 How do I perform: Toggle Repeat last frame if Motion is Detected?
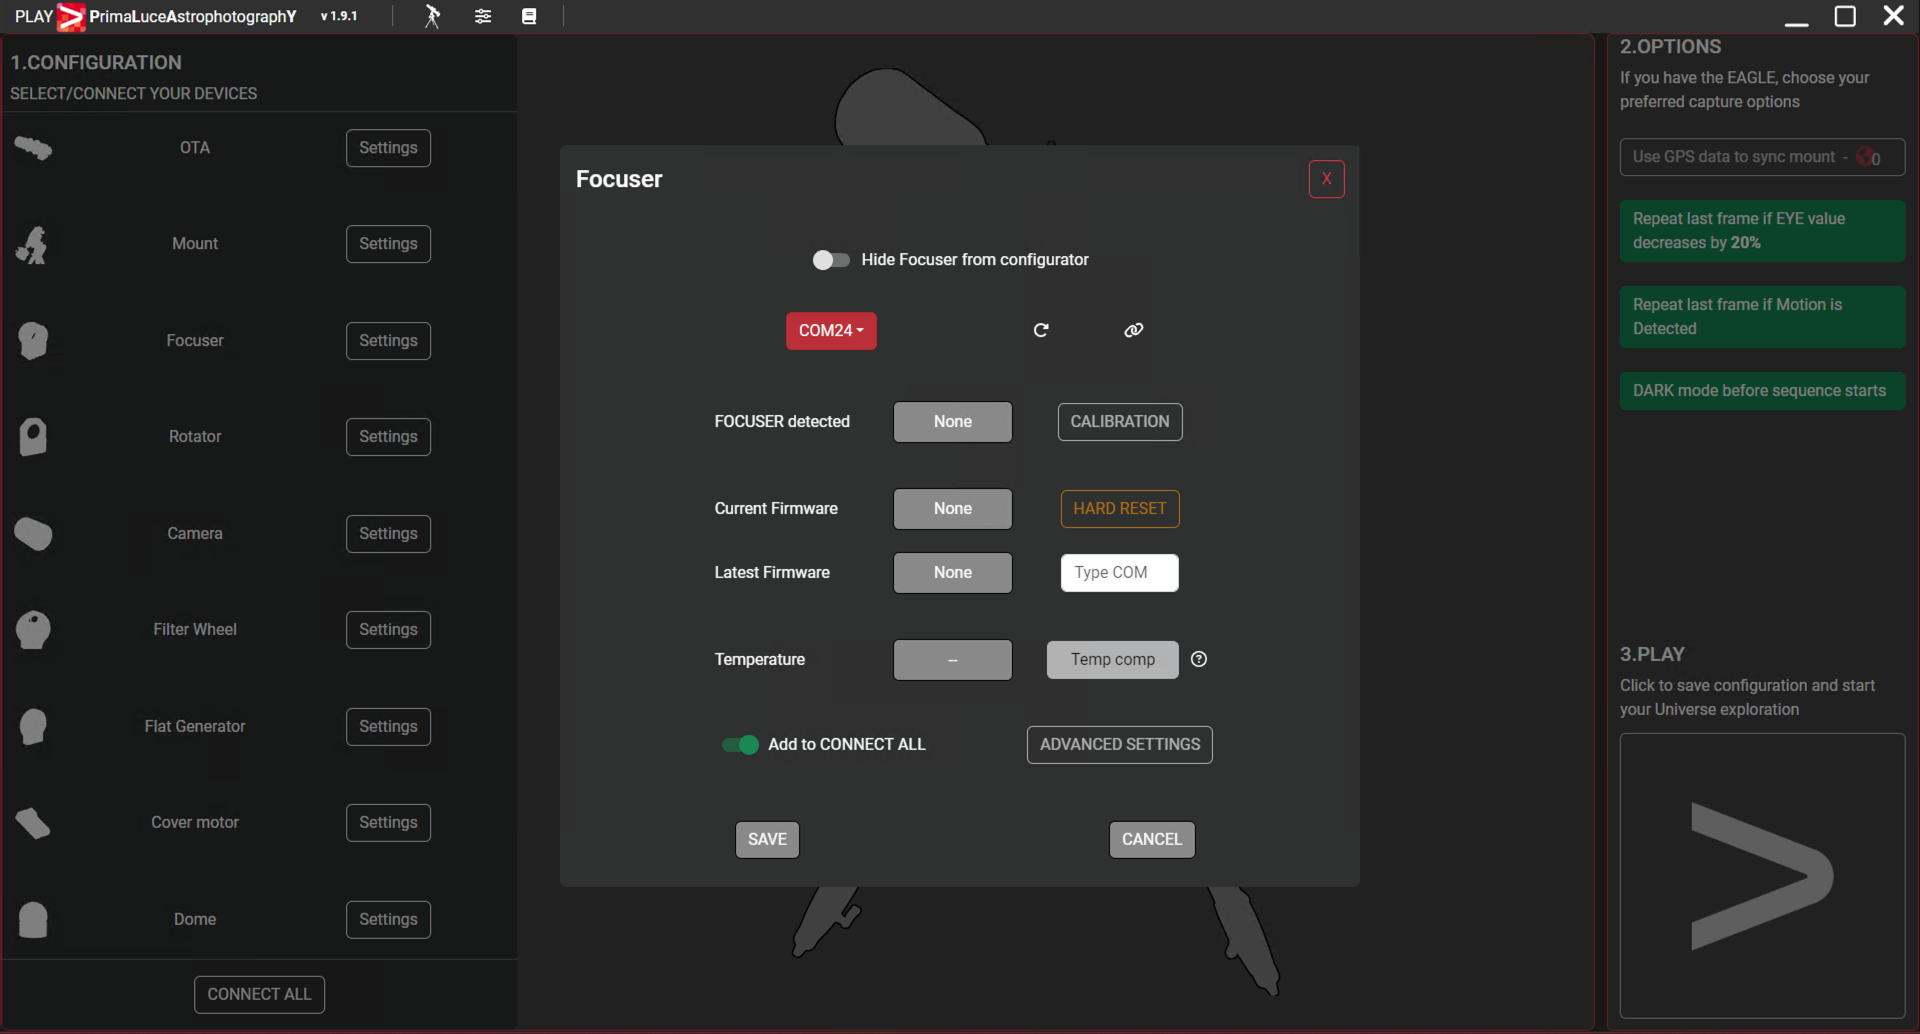click(x=1762, y=317)
